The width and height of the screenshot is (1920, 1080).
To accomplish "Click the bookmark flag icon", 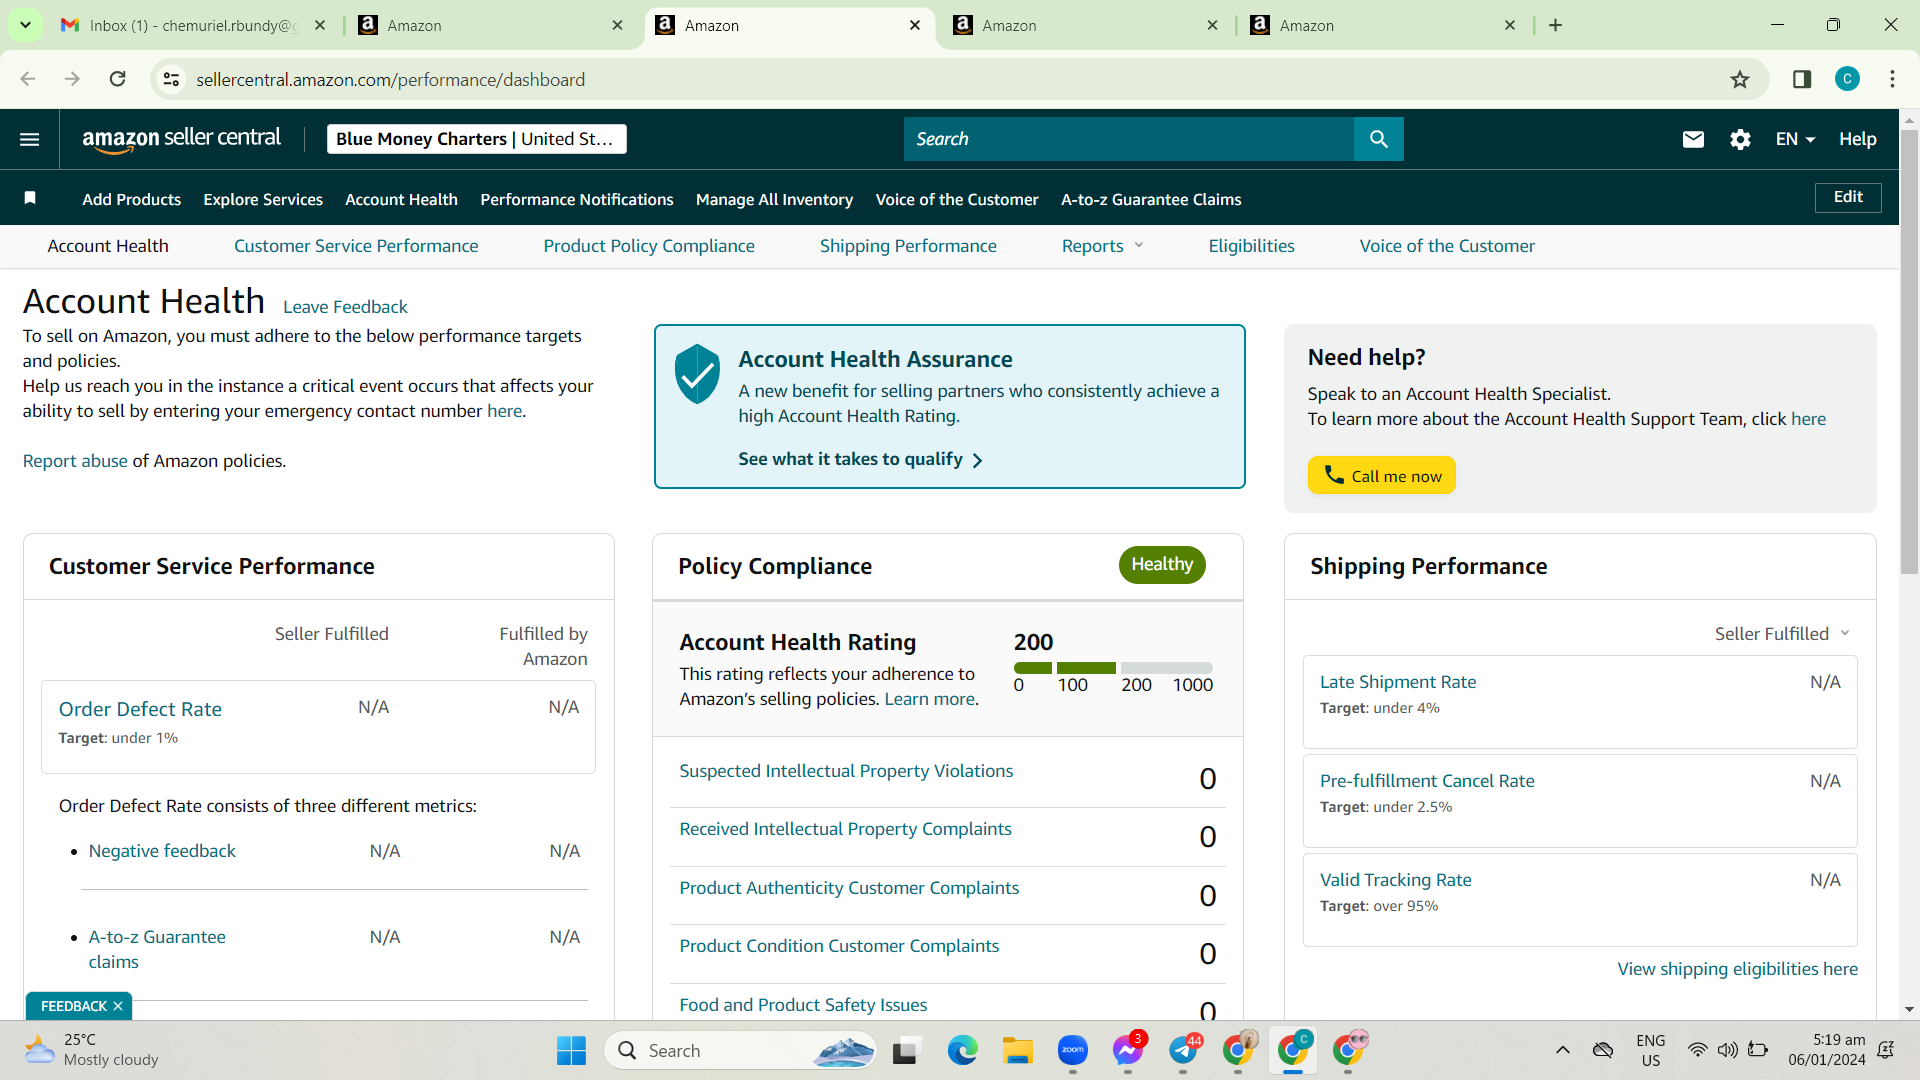I will 30,198.
